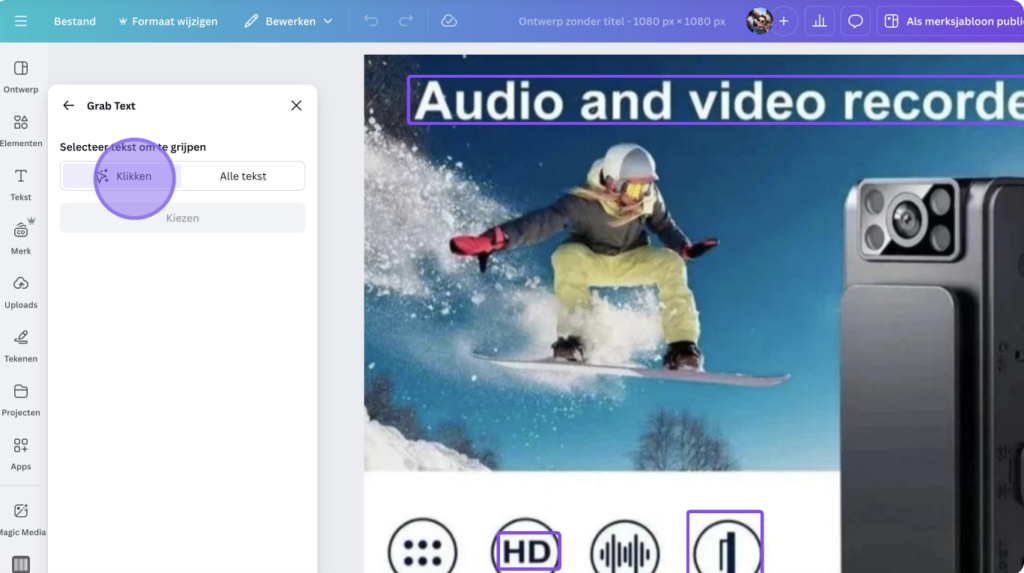The width and height of the screenshot is (1024, 573).
Task: Open the Tekst sidebar panel
Action: coord(21,185)
